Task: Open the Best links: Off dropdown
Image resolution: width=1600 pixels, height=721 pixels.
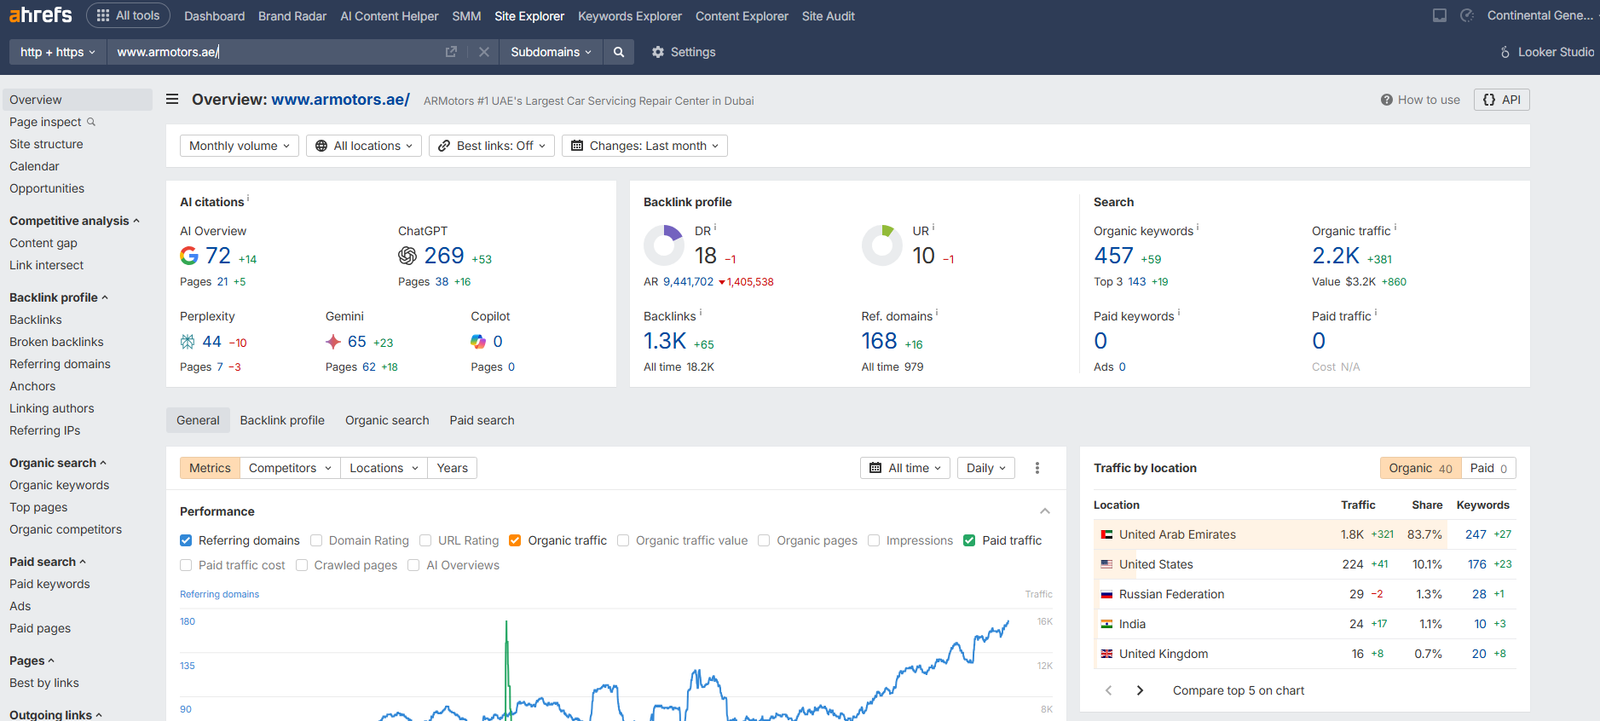Action: tap(492, 146)
